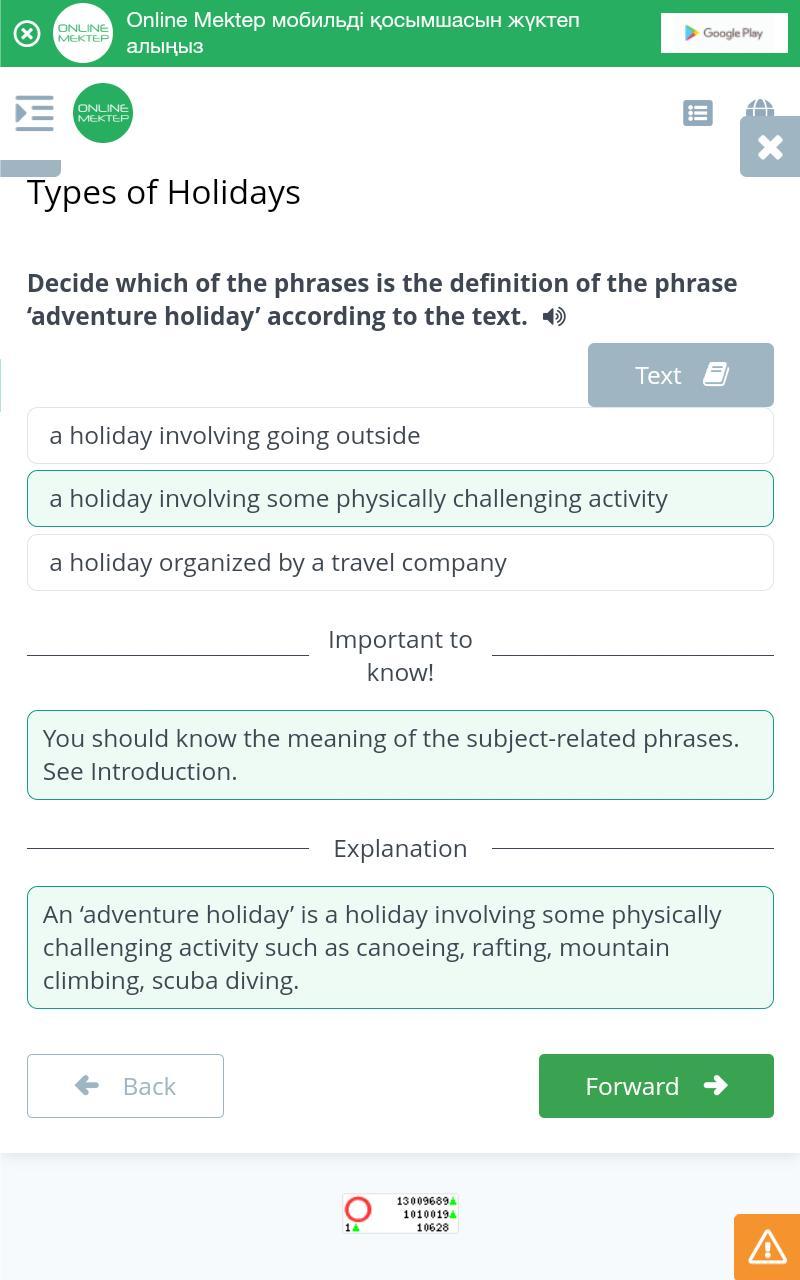Image resolution: width=800 pixels, height=1280 pixels.
Task: Click the book icon on Text button
Action: [716, 374]
